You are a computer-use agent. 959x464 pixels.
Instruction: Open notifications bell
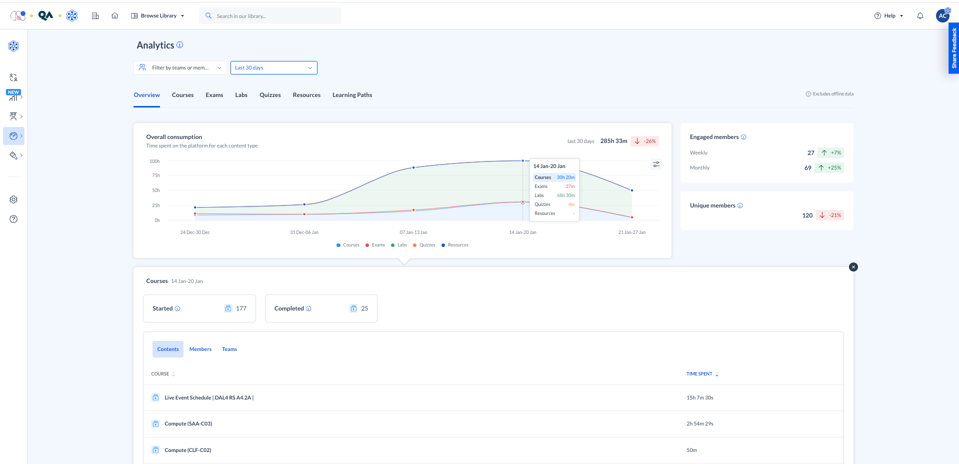pyautogui.click(x=920, y=16)
